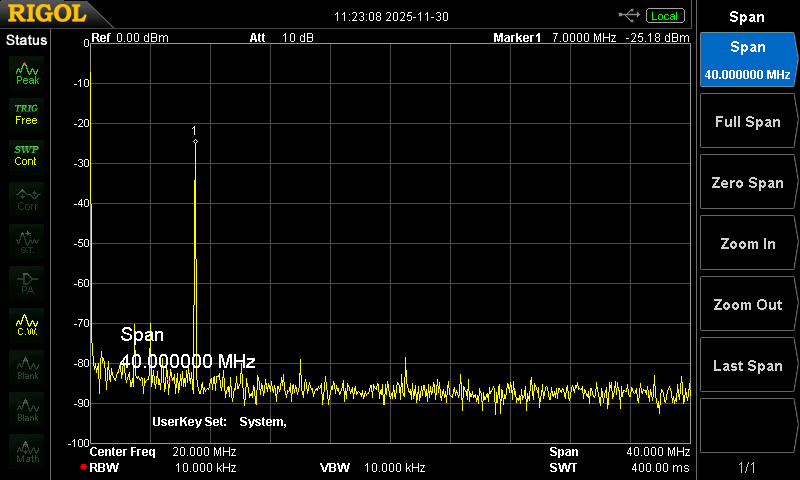800x480 pixels.
Task: Click the TRIG Free trigger status icon
Action: coord(27,113)
